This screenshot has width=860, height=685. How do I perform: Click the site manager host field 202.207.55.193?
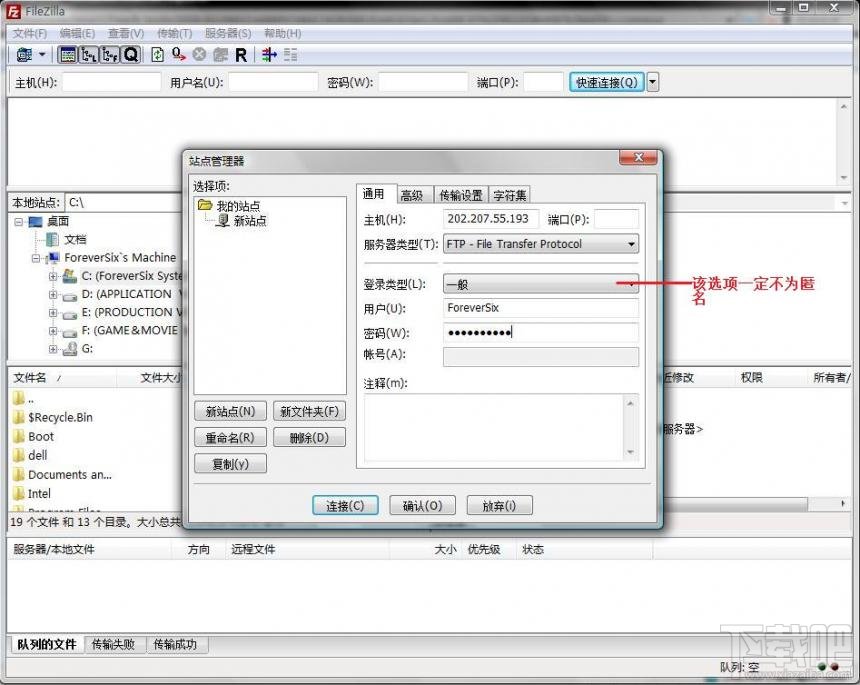[x=491, y=219]
